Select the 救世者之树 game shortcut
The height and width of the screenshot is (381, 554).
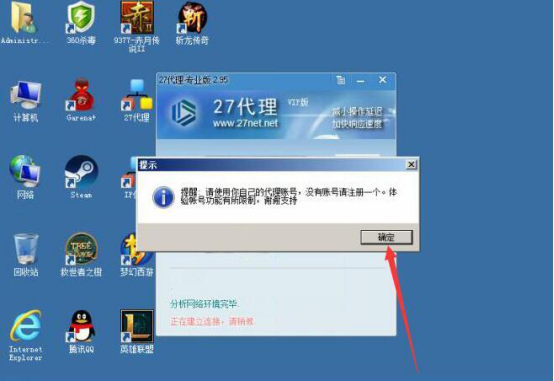coord(81,254)
